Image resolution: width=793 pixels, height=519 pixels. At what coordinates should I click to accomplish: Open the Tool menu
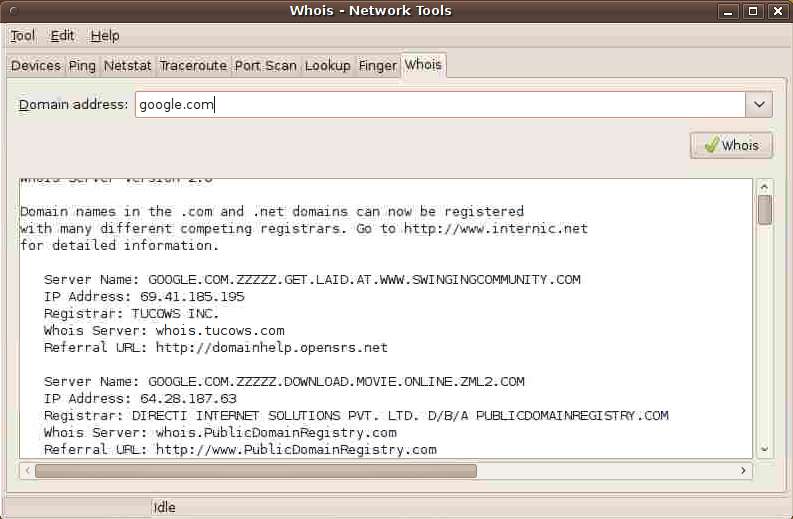(23, 36)
